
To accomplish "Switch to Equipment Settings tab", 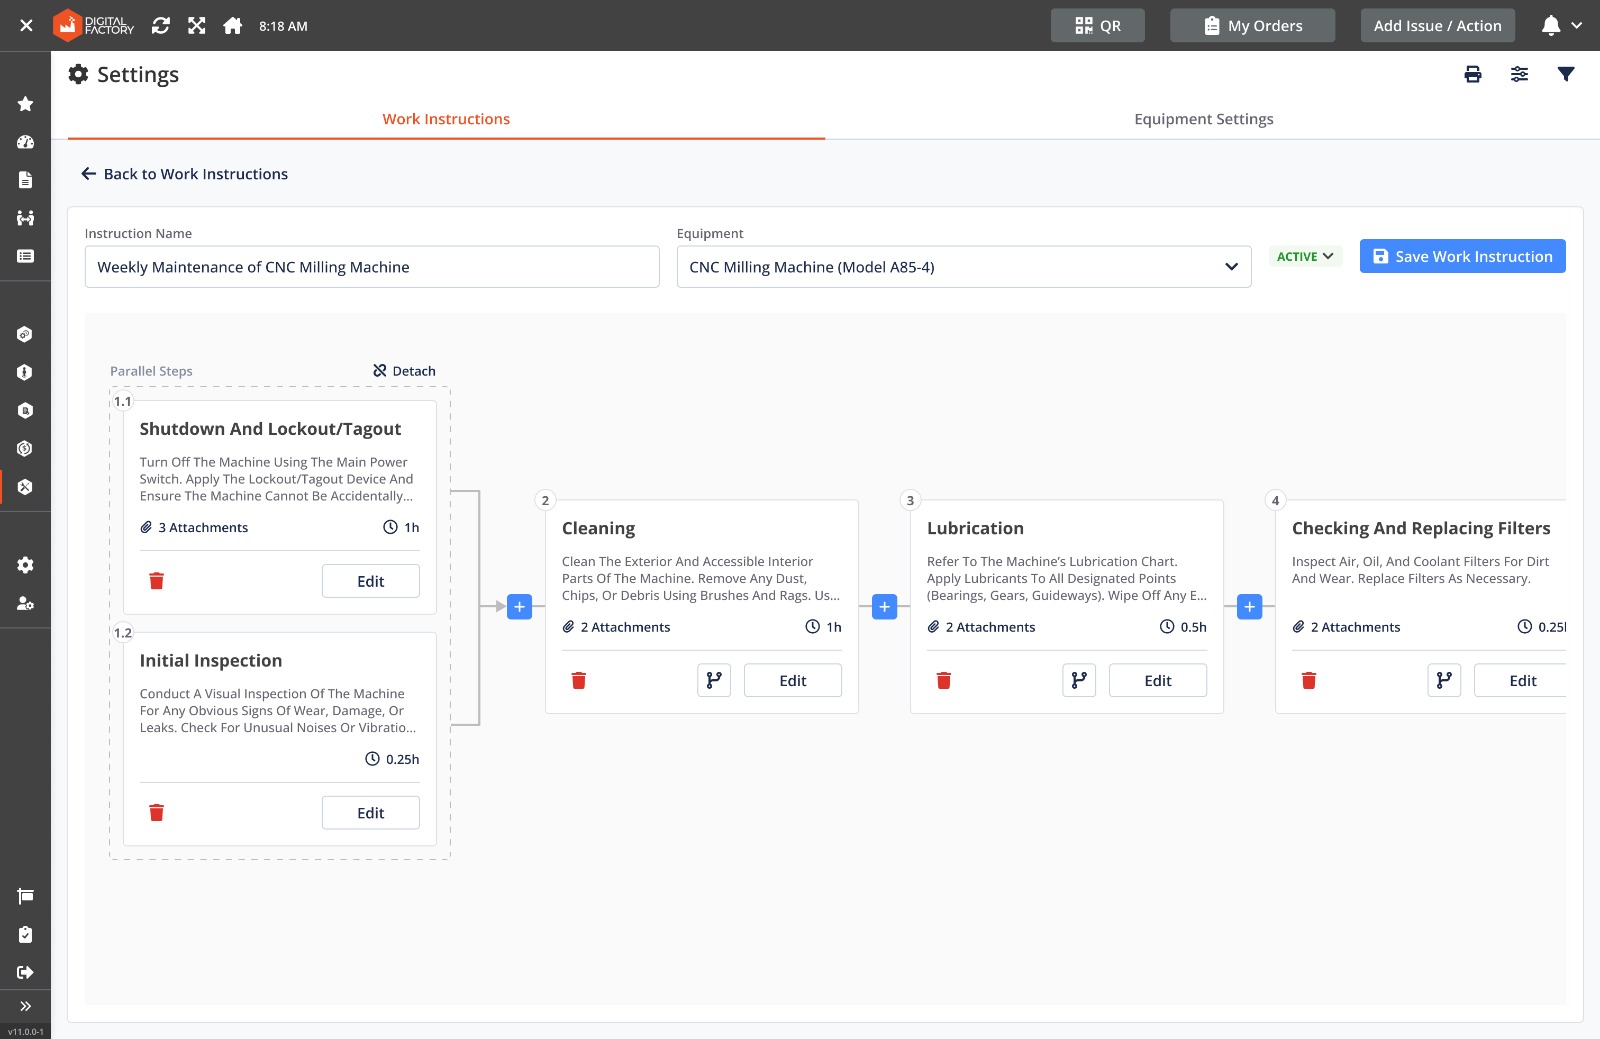I will (1203, 119).
